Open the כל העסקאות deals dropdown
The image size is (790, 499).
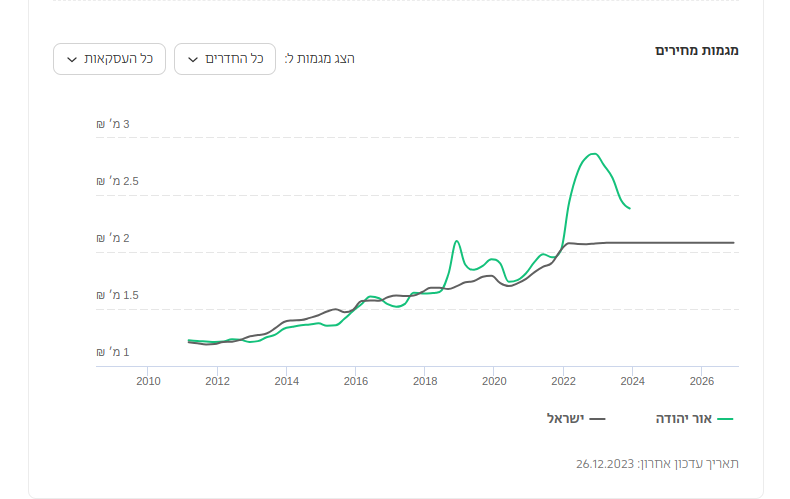coord(109,59)
